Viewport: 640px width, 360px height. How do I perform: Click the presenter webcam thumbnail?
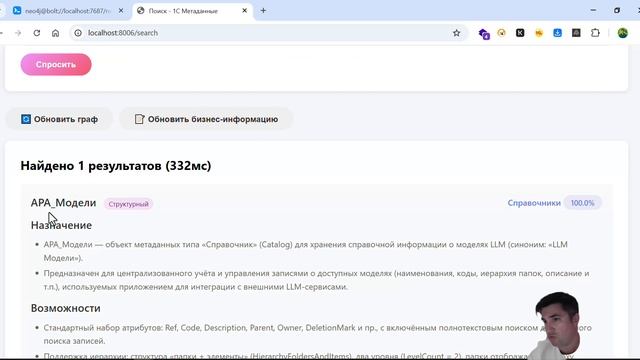557,325
